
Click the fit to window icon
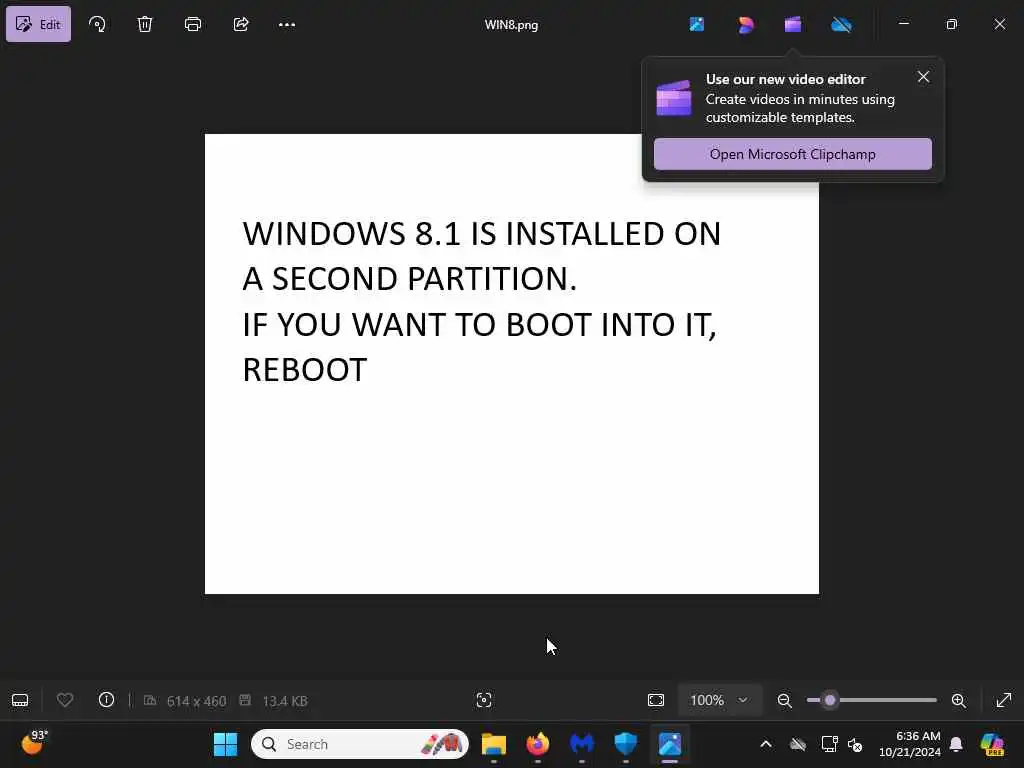point(656,700)
